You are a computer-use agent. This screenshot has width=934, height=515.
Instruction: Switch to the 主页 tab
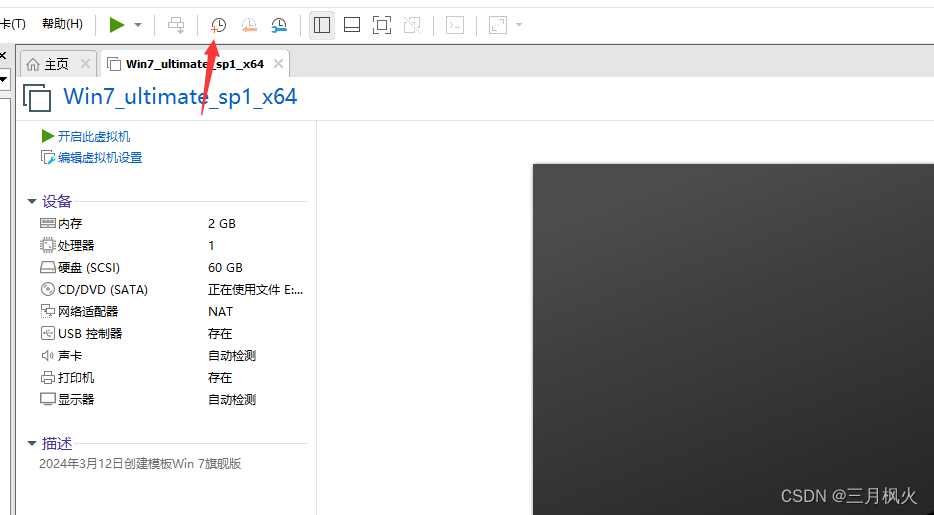(x=57, y=64)
